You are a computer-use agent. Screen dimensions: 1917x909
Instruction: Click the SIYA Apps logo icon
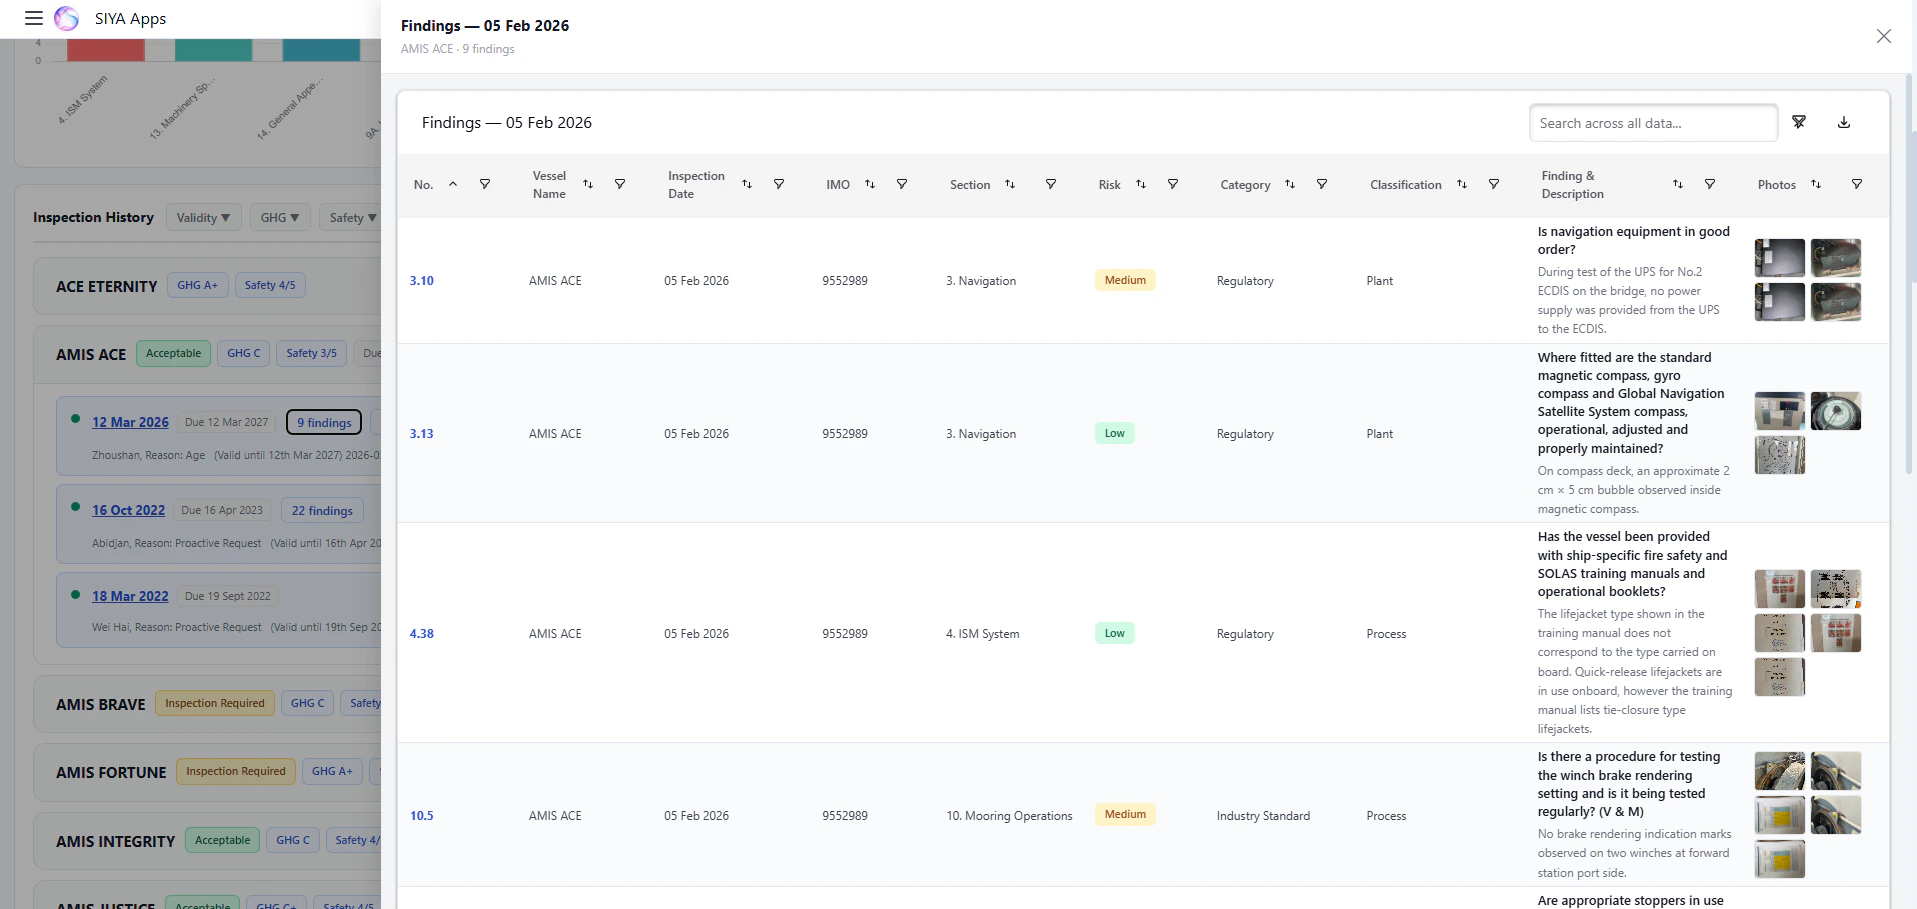point(66,18)
